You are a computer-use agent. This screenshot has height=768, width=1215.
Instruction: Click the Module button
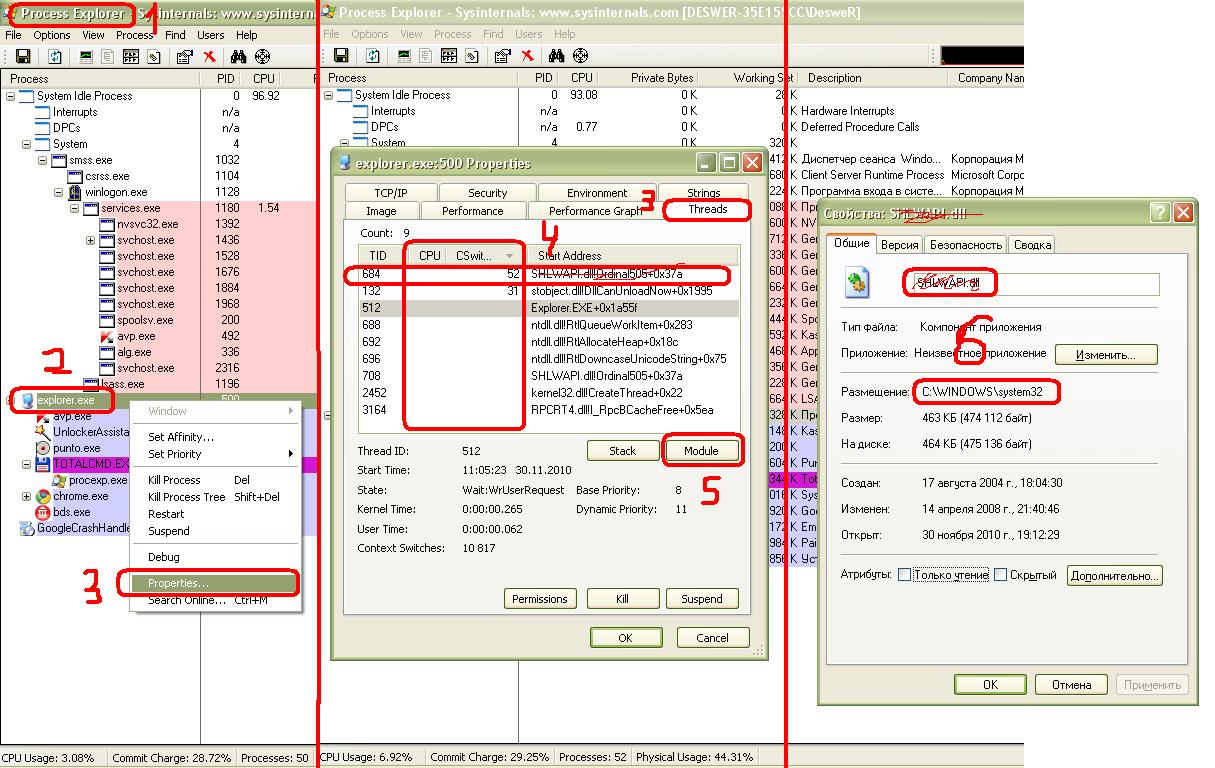(701, 450)
